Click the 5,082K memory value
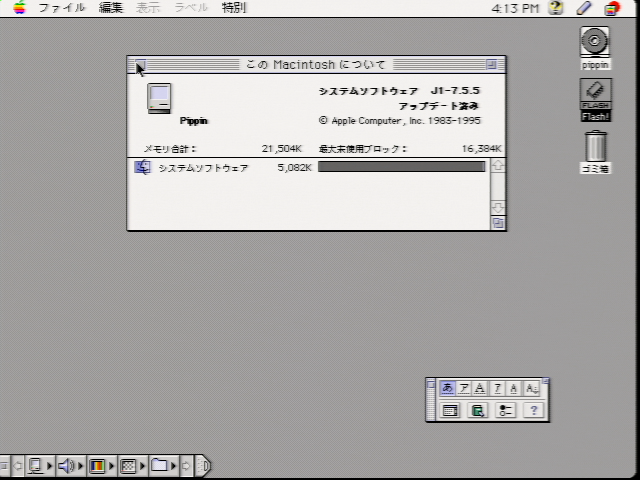The height and width of the screenshot is (480, 640). click(x=294, y=167)
